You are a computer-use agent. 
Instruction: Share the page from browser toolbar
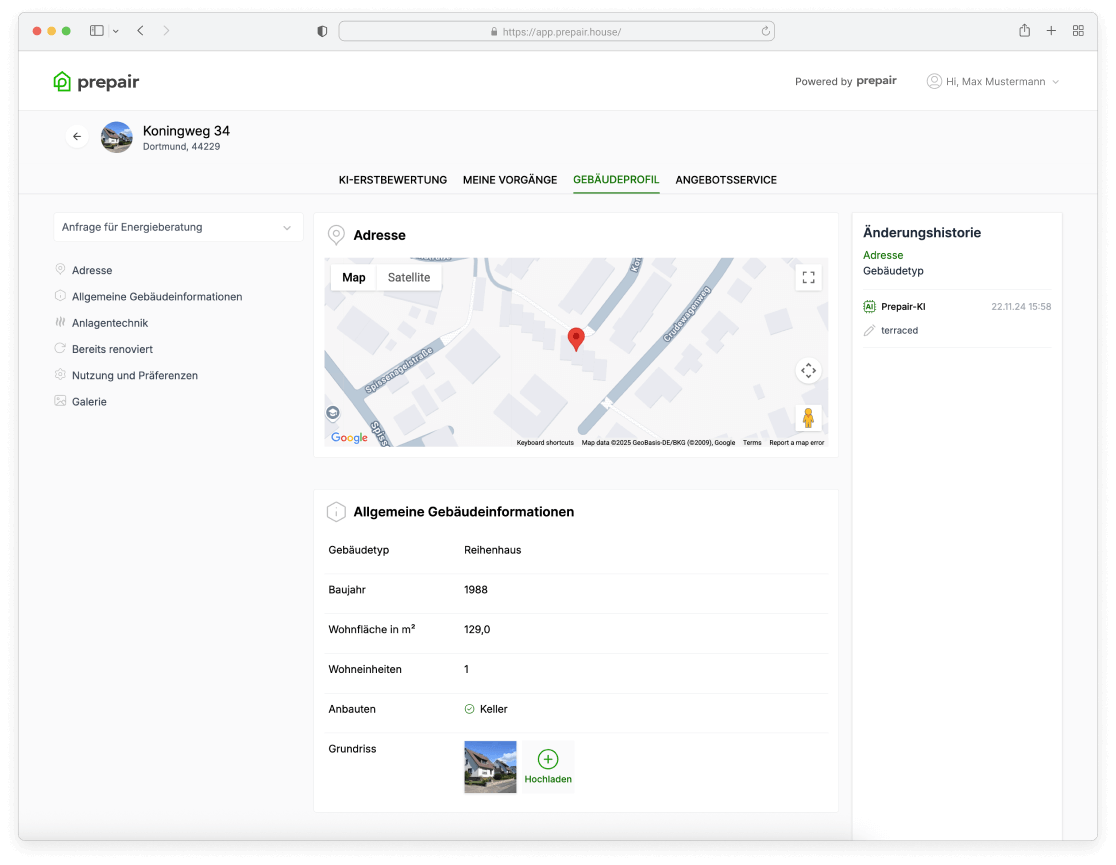[x=1024, y=30]
